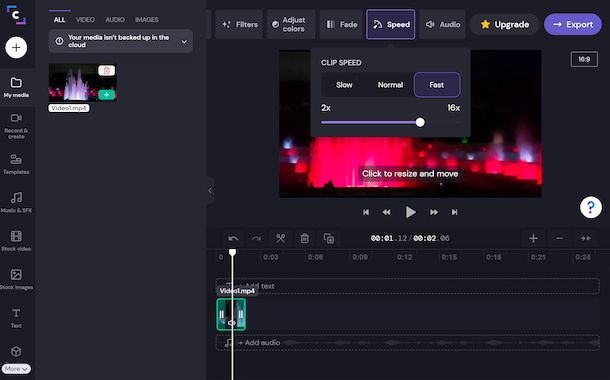The height and width of the screenshot is (380, 610).
Task: Collapse the media panel with arrow
Action: coord(210,190)
